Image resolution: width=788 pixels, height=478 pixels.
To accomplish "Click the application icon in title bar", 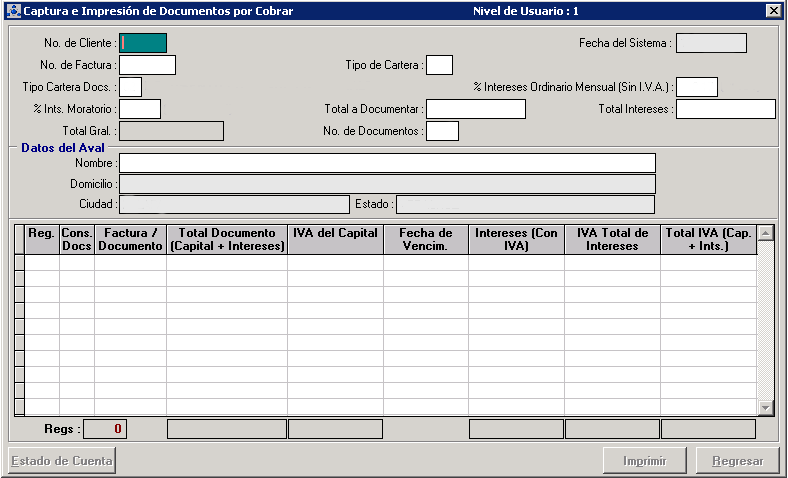I will pos(13,10).
